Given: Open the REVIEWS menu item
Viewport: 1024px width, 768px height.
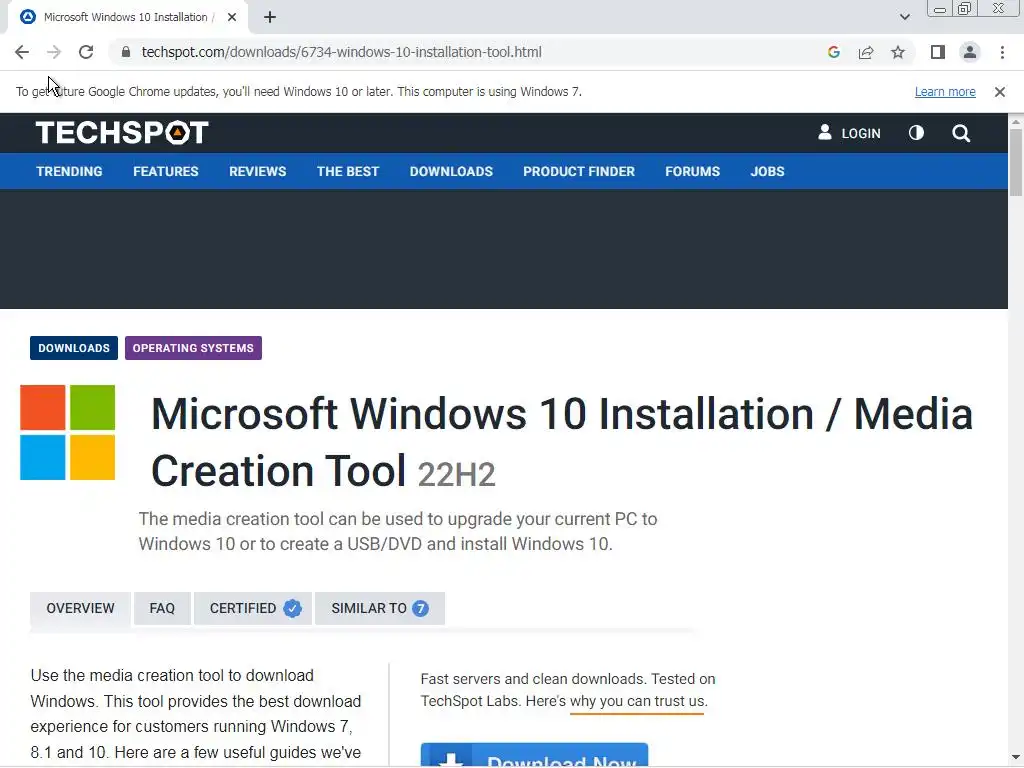Looking at the screenshot, I should (257, 171).
